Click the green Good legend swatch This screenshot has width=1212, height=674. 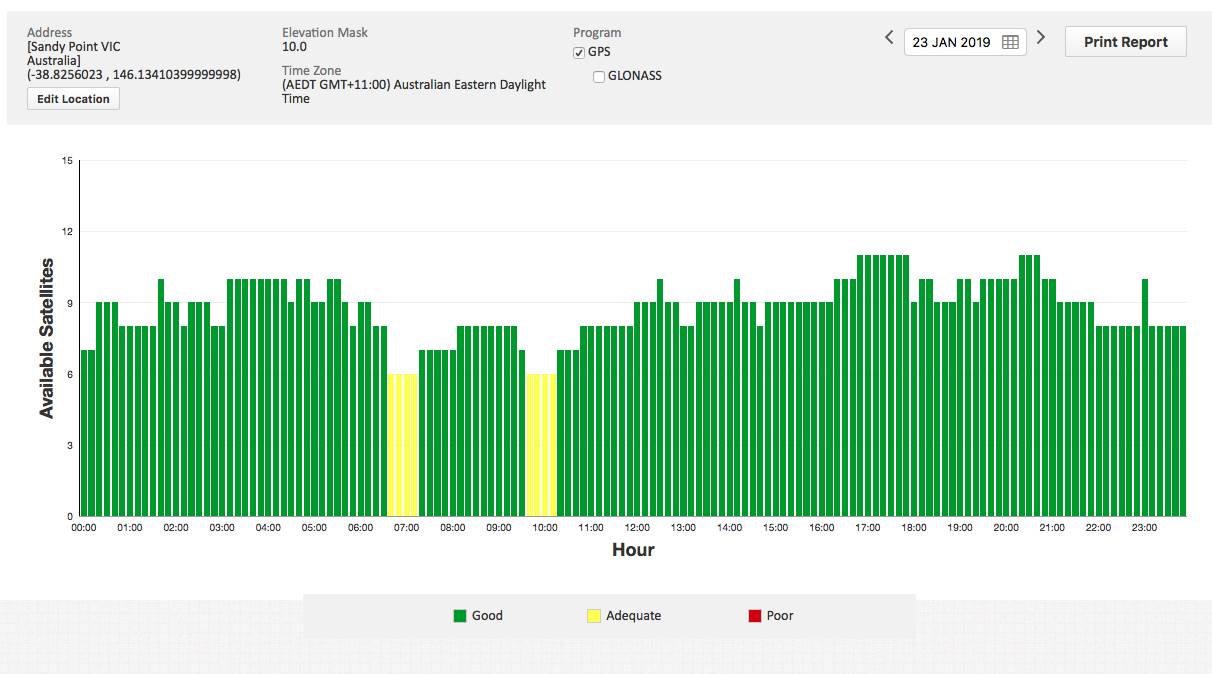pos(460,616)
